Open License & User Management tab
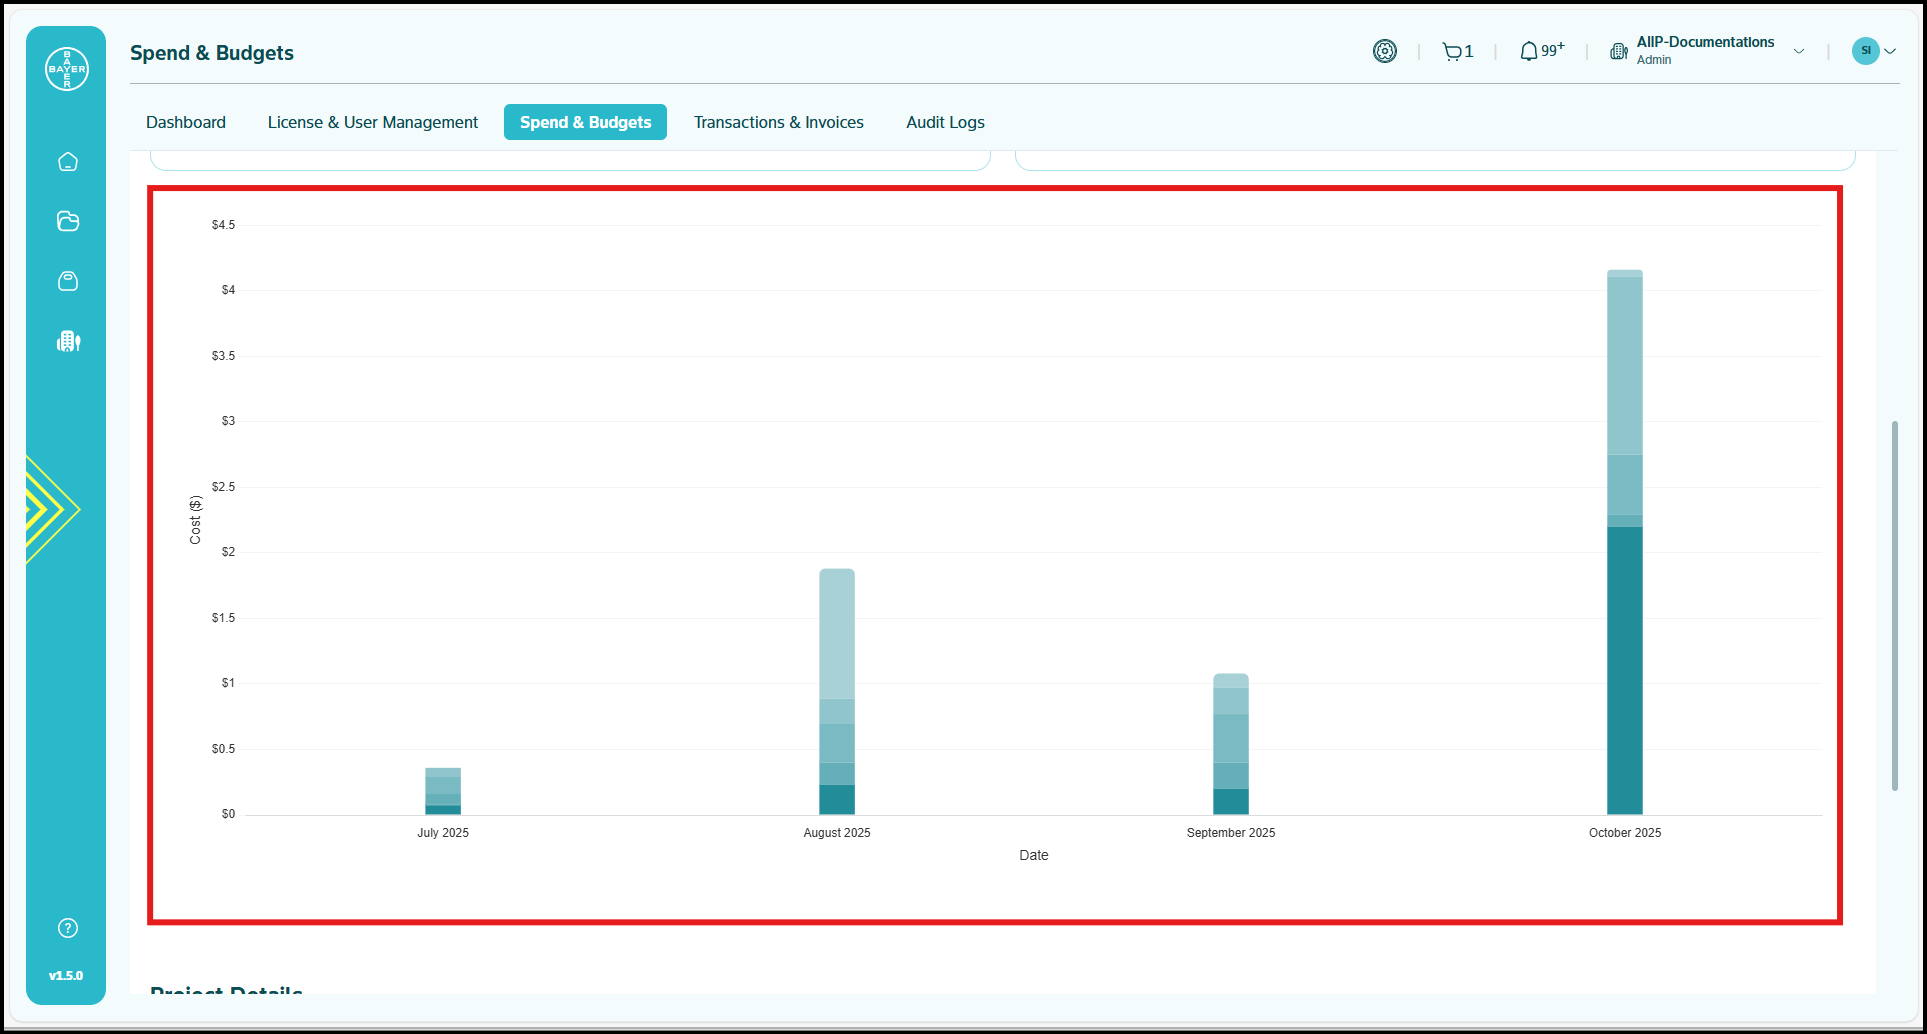The height and width of the screenshot is (1034, 1927). (x=373, y=122)
